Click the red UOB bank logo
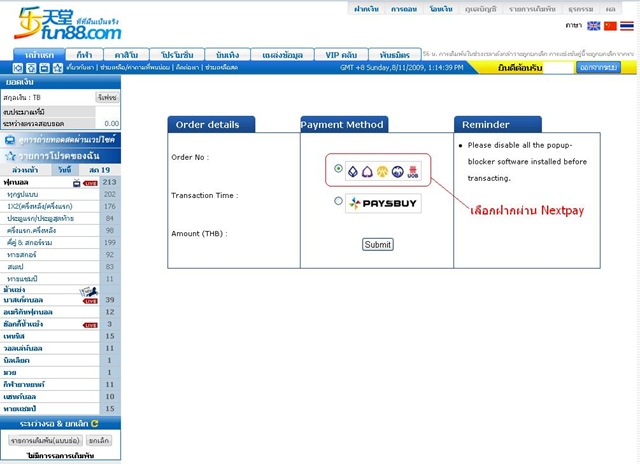This screenshot has width=640, height=464. pos(413,171)
